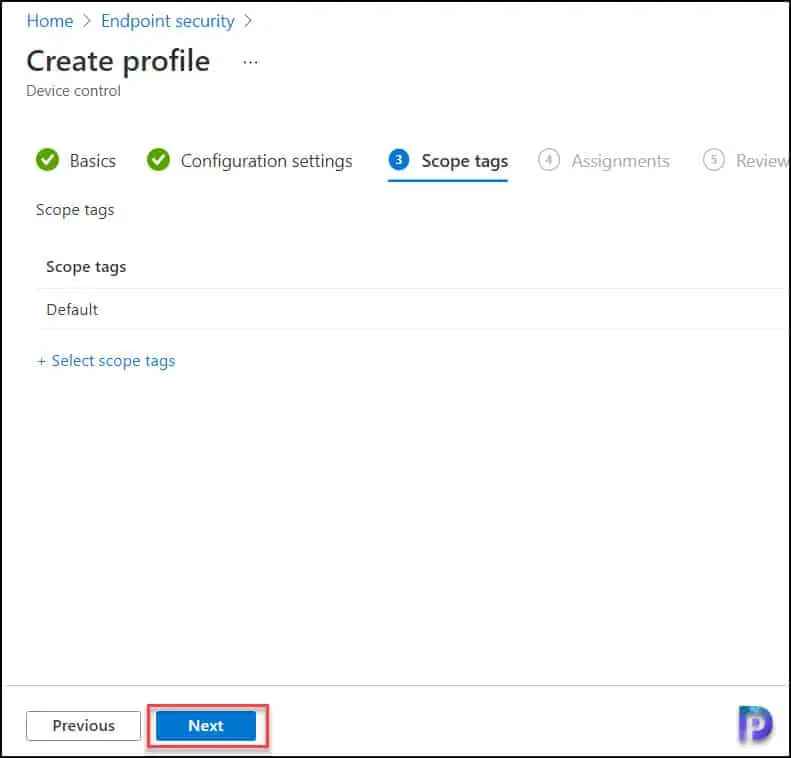Click the Scope tags section label

click(75, 210)
